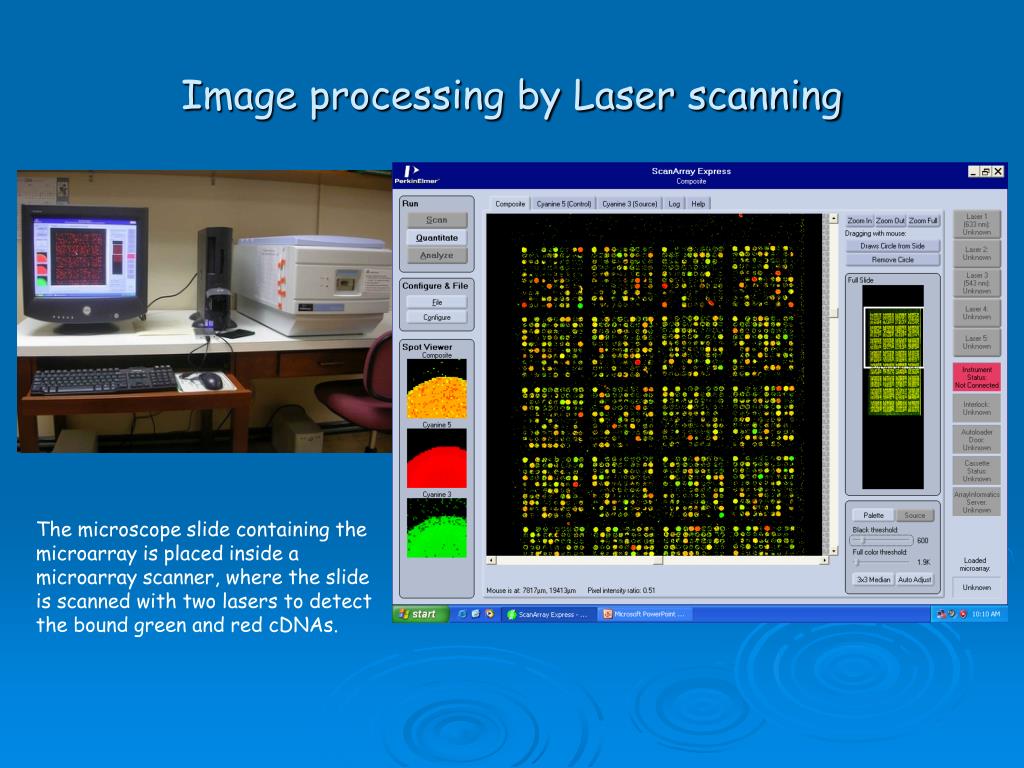Click the Mouse is at position readout

pos(530,590)
